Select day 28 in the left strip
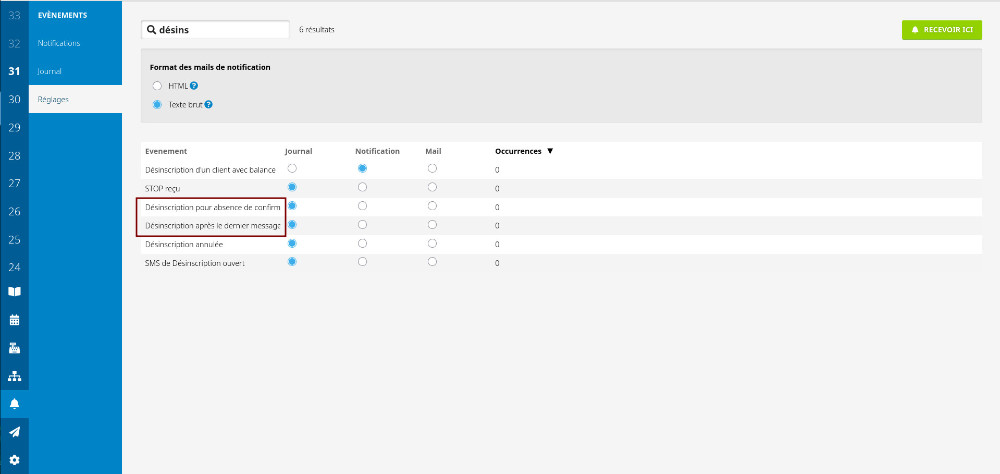 [x=14, y=156]
